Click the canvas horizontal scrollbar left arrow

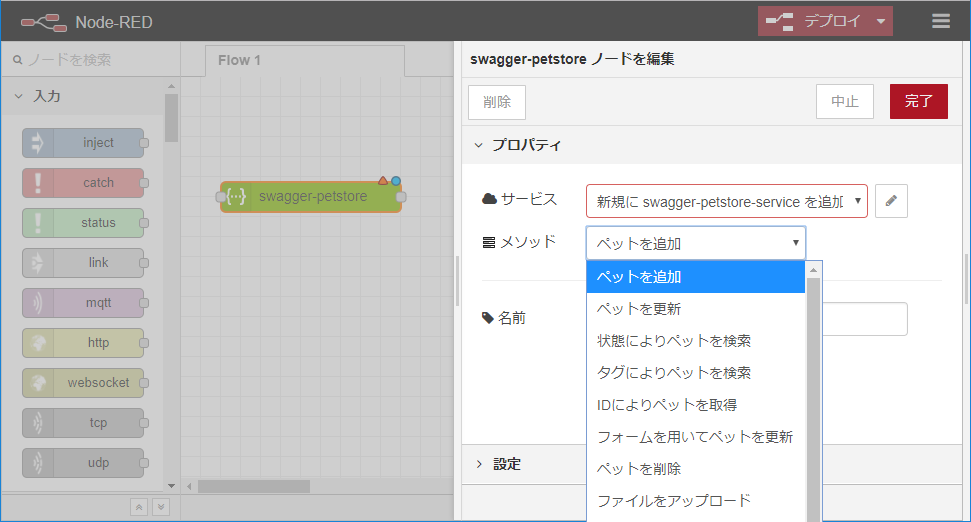(189, 487)
